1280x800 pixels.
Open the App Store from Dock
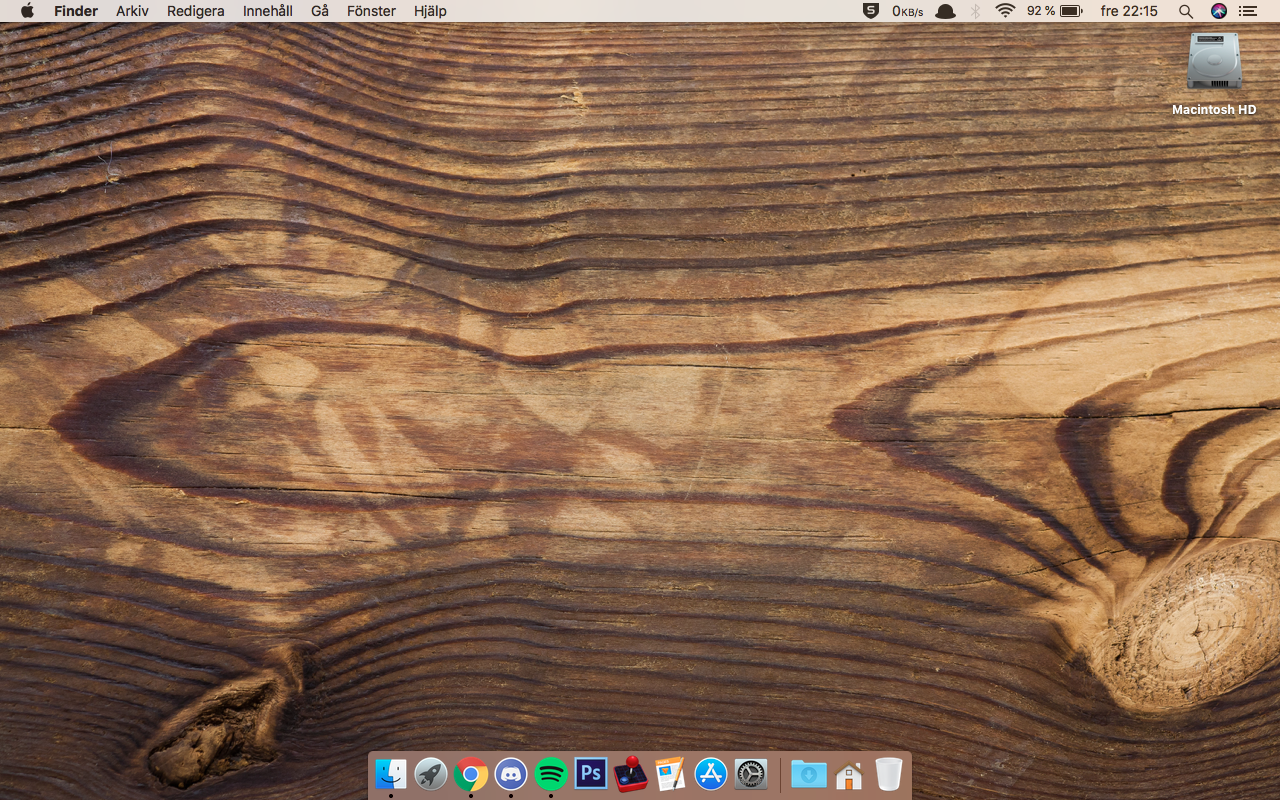point(711,773)
